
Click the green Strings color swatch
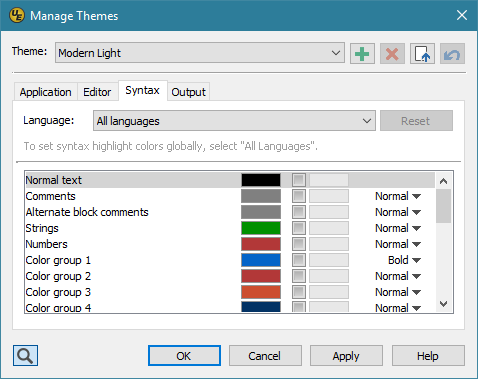261,228
